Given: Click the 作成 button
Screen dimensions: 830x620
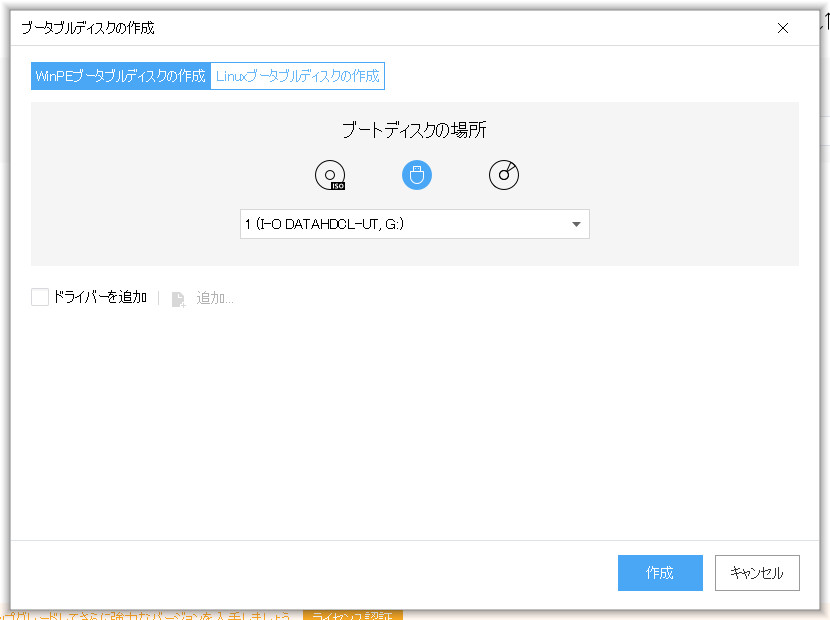Looking at the screenshot, I should point(660,573).
